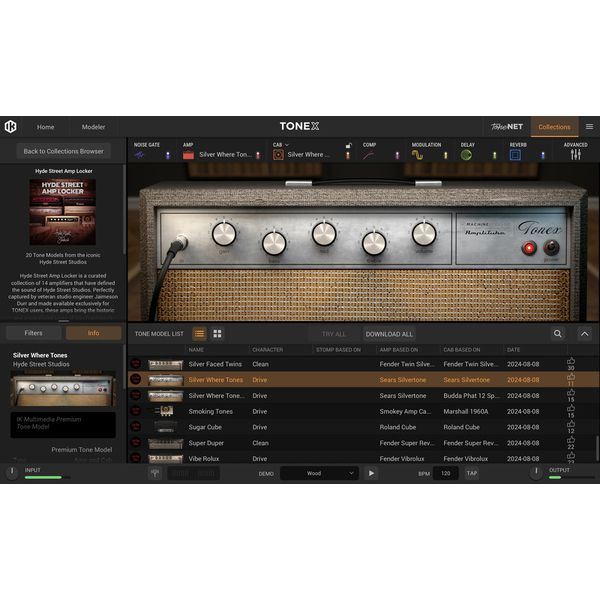The image size is (600, 600).
Task: Switch tone model list to grid view
Action: click(x=217, y=334)
